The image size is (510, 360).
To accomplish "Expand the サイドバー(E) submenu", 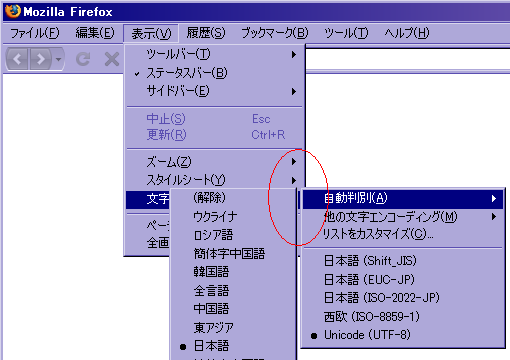I will (214, 91).
